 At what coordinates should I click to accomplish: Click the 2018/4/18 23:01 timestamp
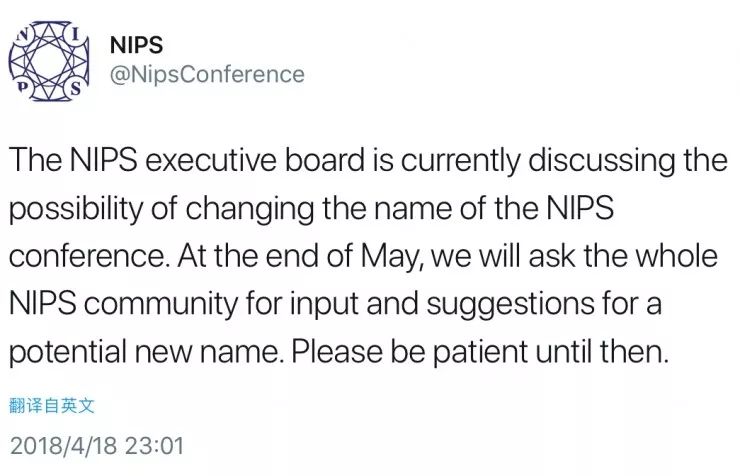[x=96, y=441]
